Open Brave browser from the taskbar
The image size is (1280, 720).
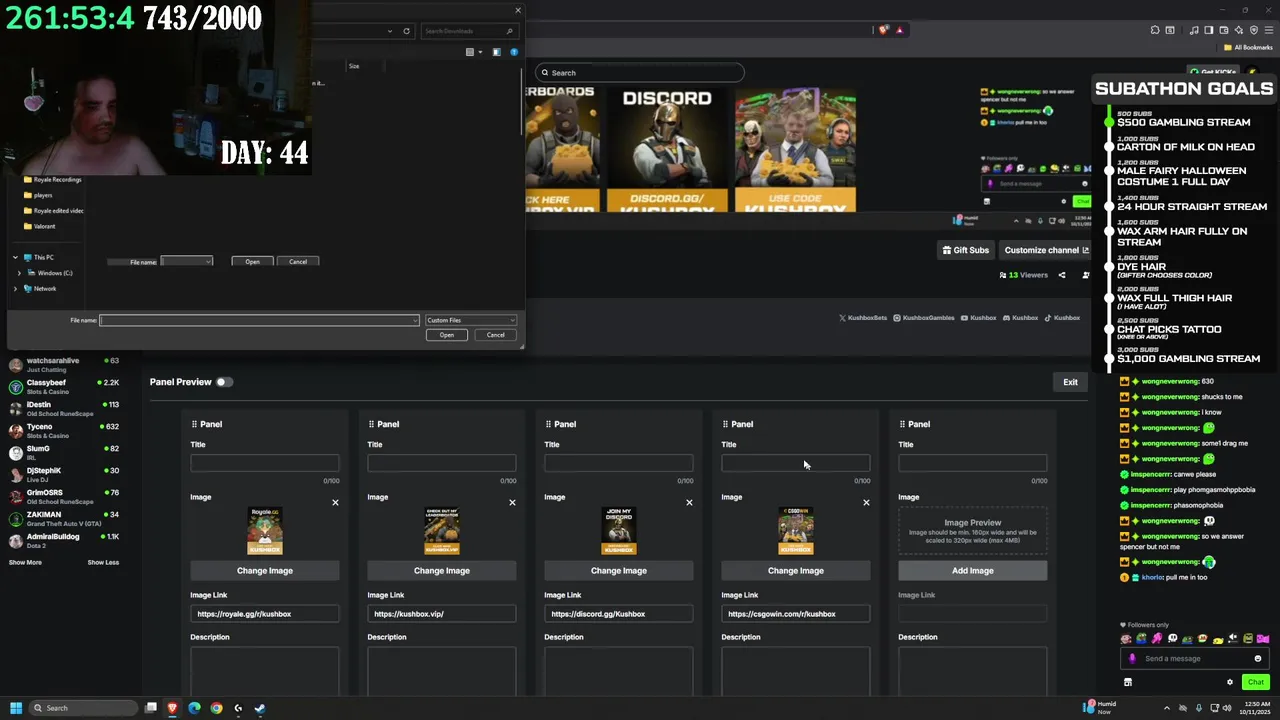[172, 708]
